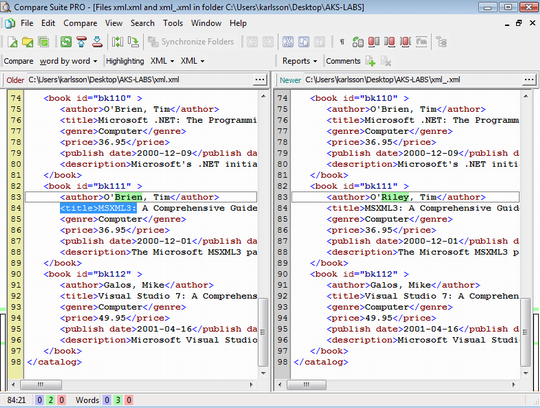Viewport: 540px width, 408px height.
Task: Click line number 90 in left gutter
Action: click(15, 274)
